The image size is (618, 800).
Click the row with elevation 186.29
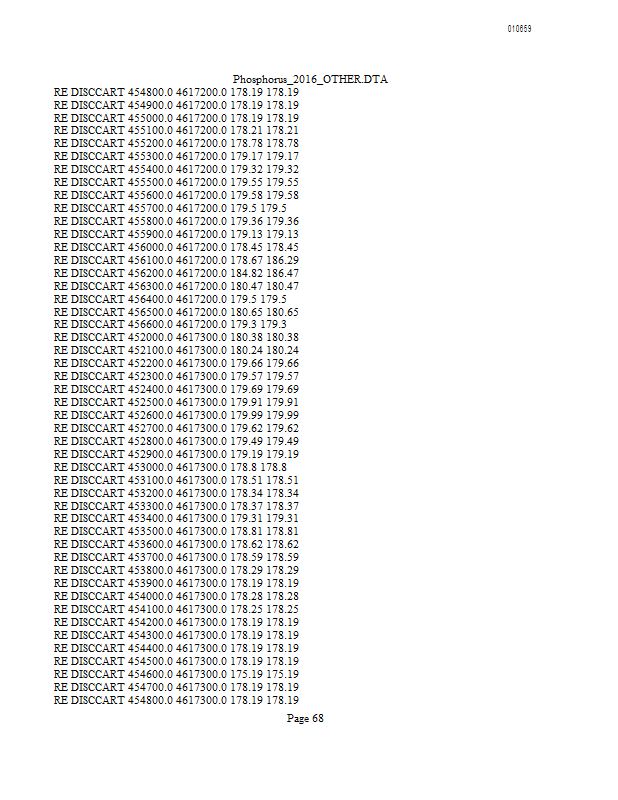point(176,260)
